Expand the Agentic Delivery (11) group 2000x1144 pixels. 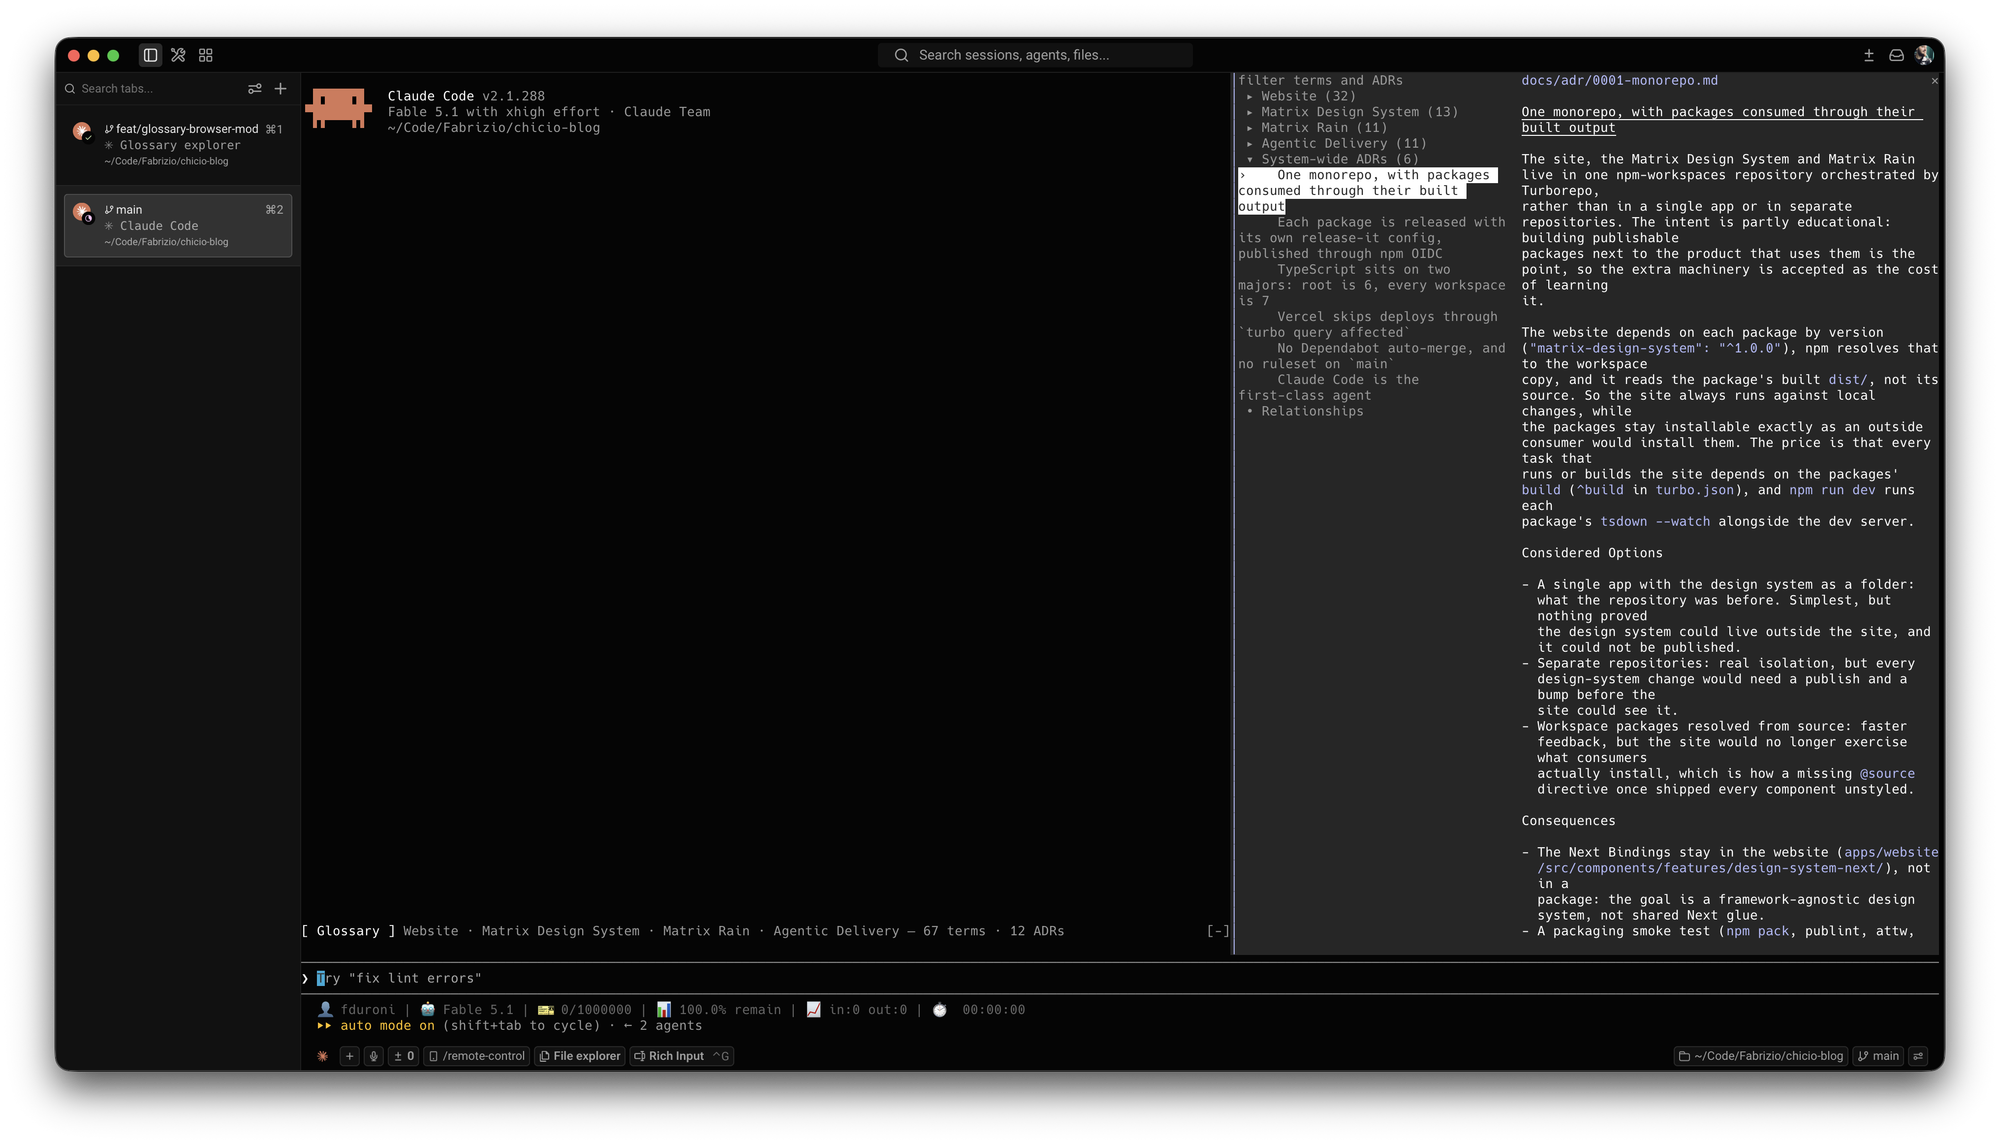tap(1337, 144)
